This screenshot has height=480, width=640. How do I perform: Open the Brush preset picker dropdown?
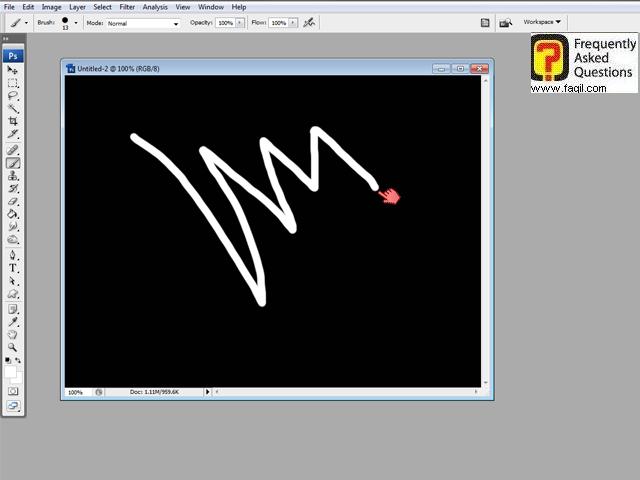76,22
